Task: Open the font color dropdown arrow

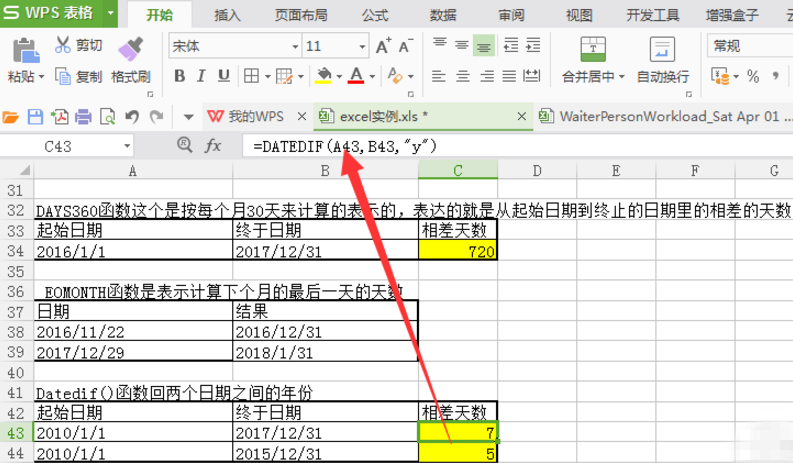Action: coord(372,77)
